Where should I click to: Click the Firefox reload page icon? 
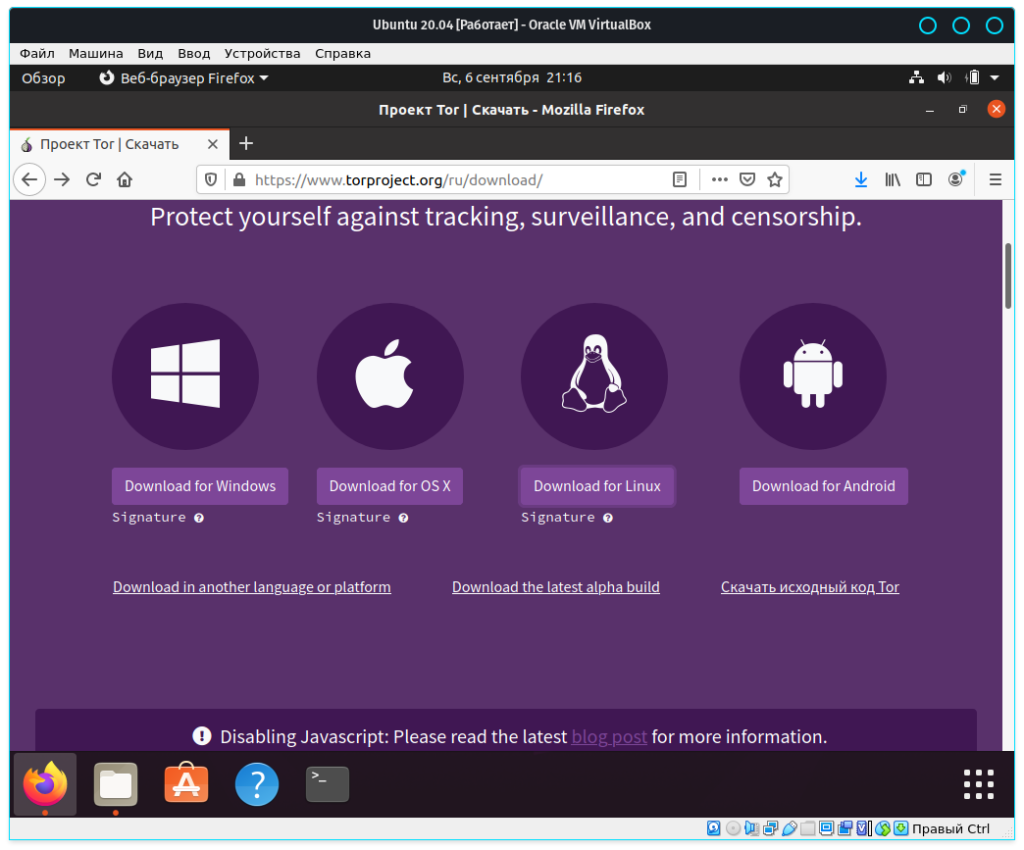coord(93,180)
